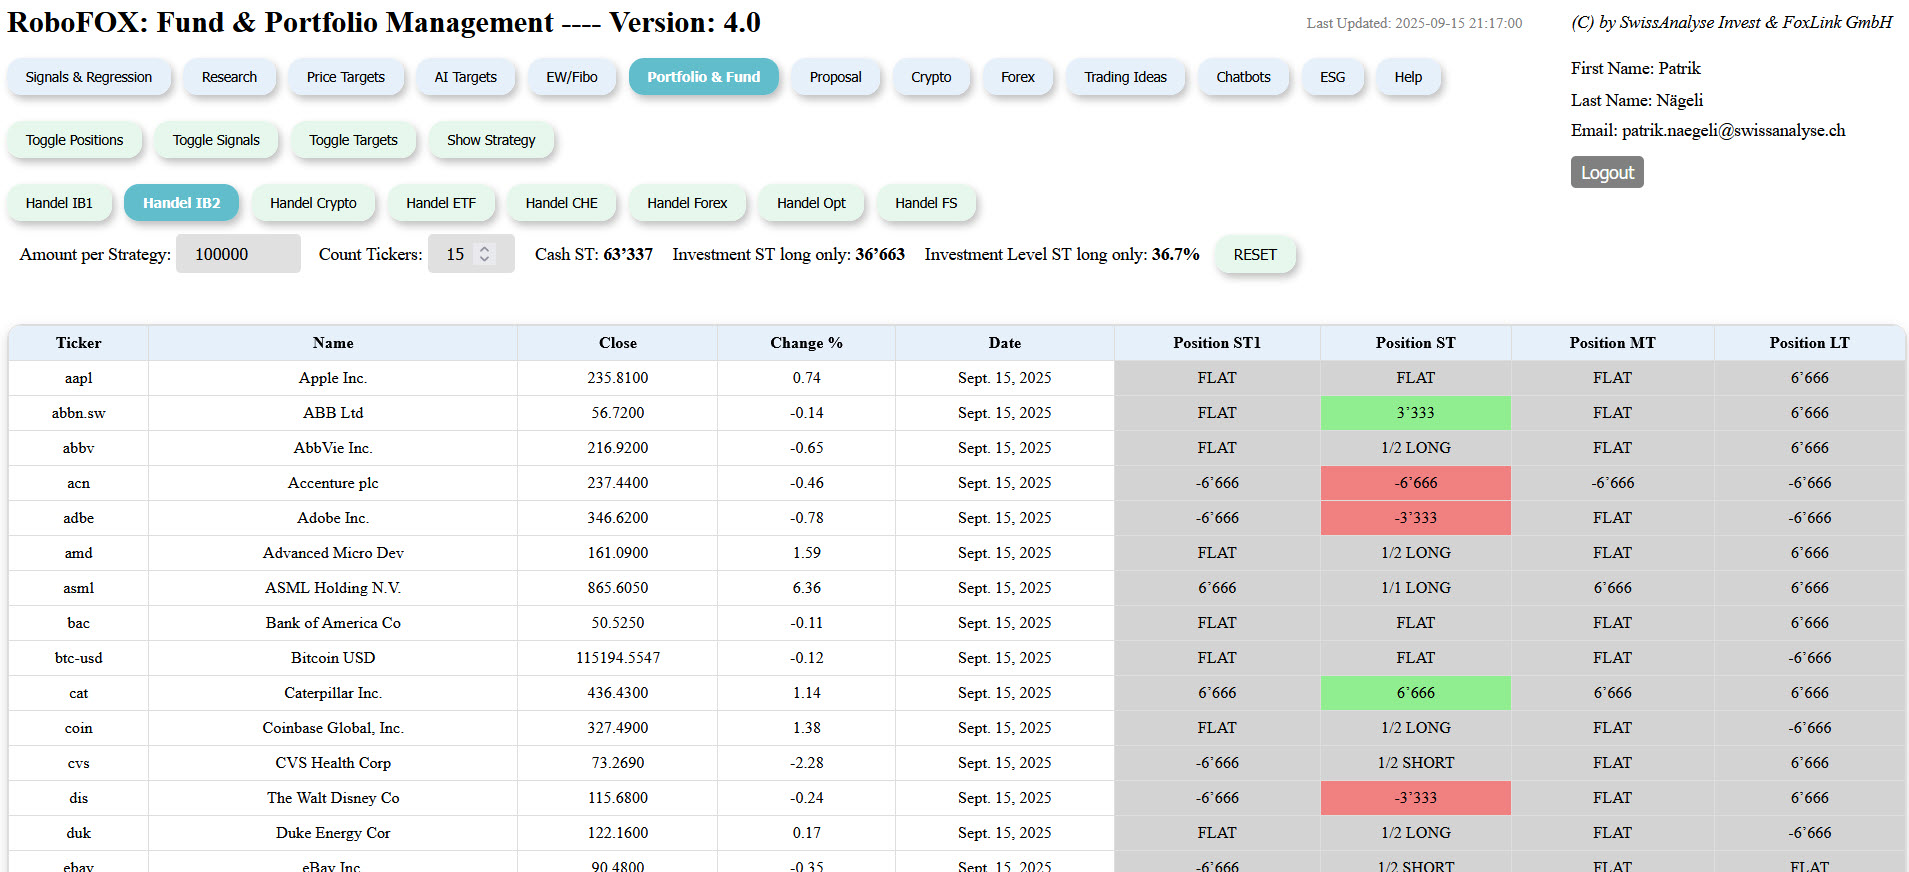Click the red -6'666 Accenture ST cell
Image resolution: width=1909 pixels, height=872 pixels.
[1415, 483]
